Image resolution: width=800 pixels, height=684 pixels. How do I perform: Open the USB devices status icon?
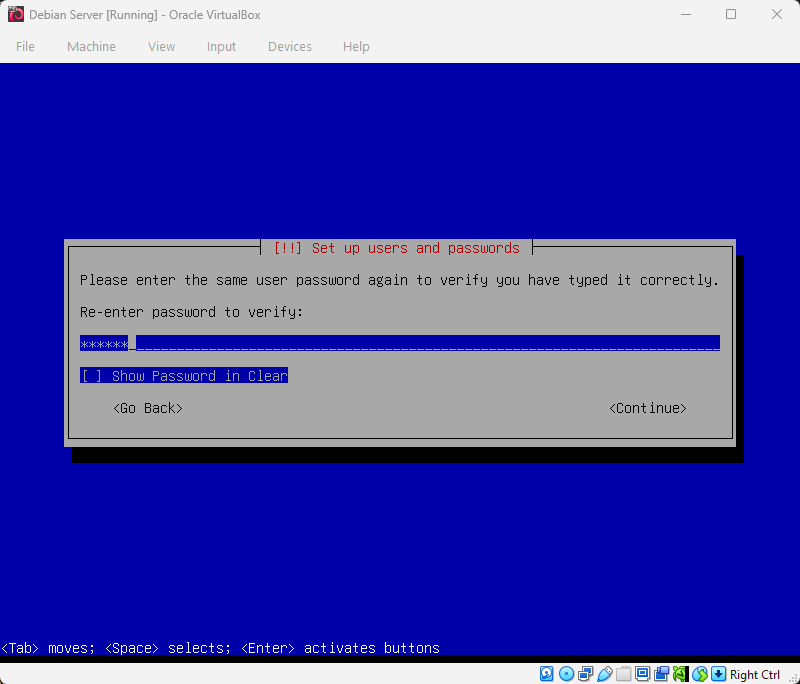[x=604, y=674]
